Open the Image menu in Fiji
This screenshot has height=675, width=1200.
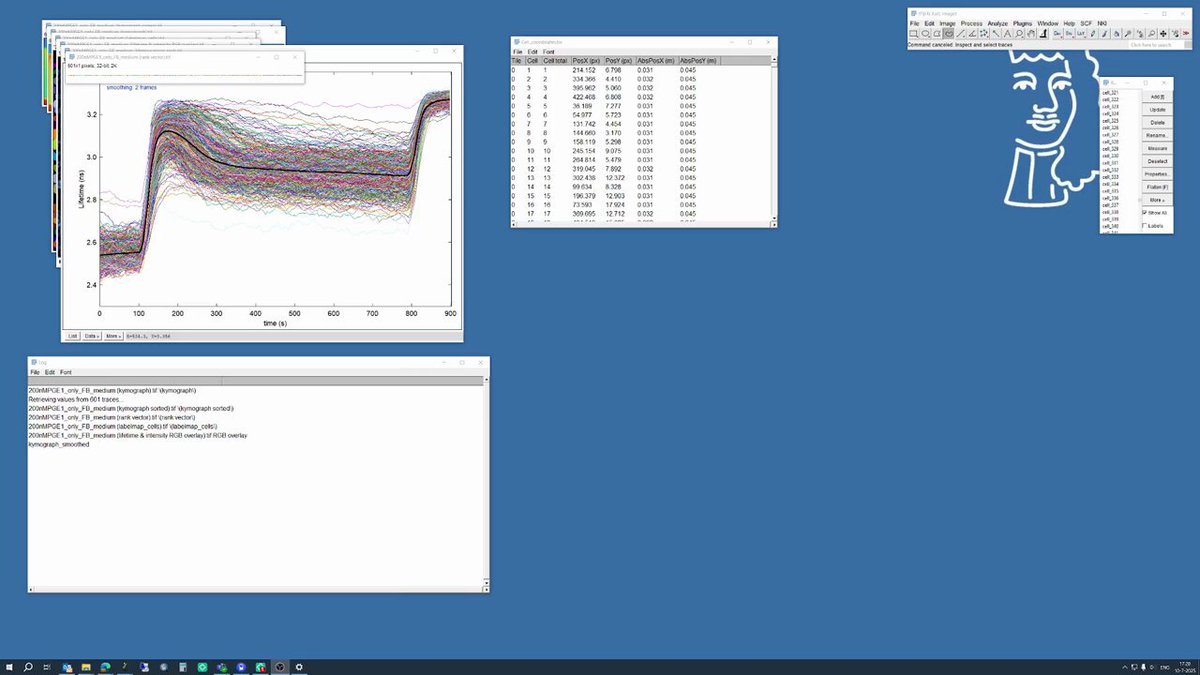(x=947, y=23)
